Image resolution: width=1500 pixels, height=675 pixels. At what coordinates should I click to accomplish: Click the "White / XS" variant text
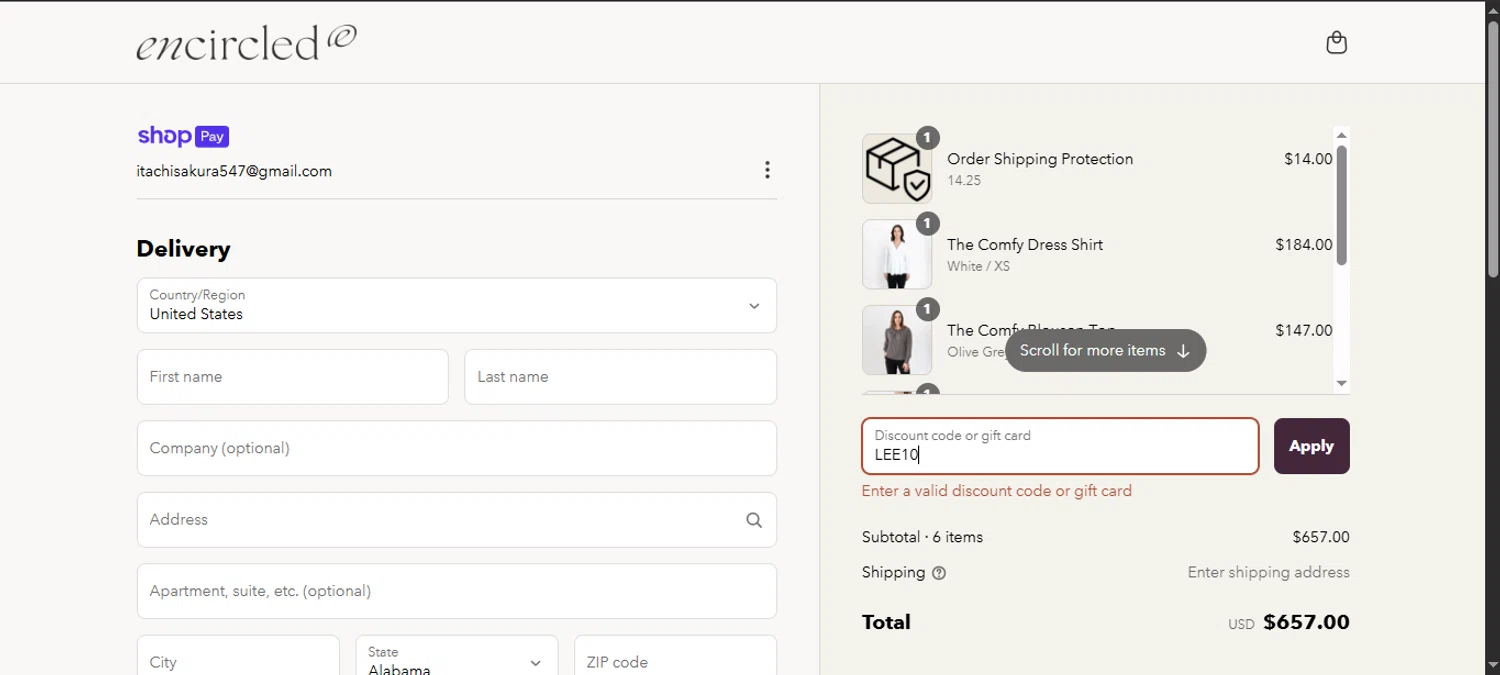pyautogui.click(x=978, y=267)
